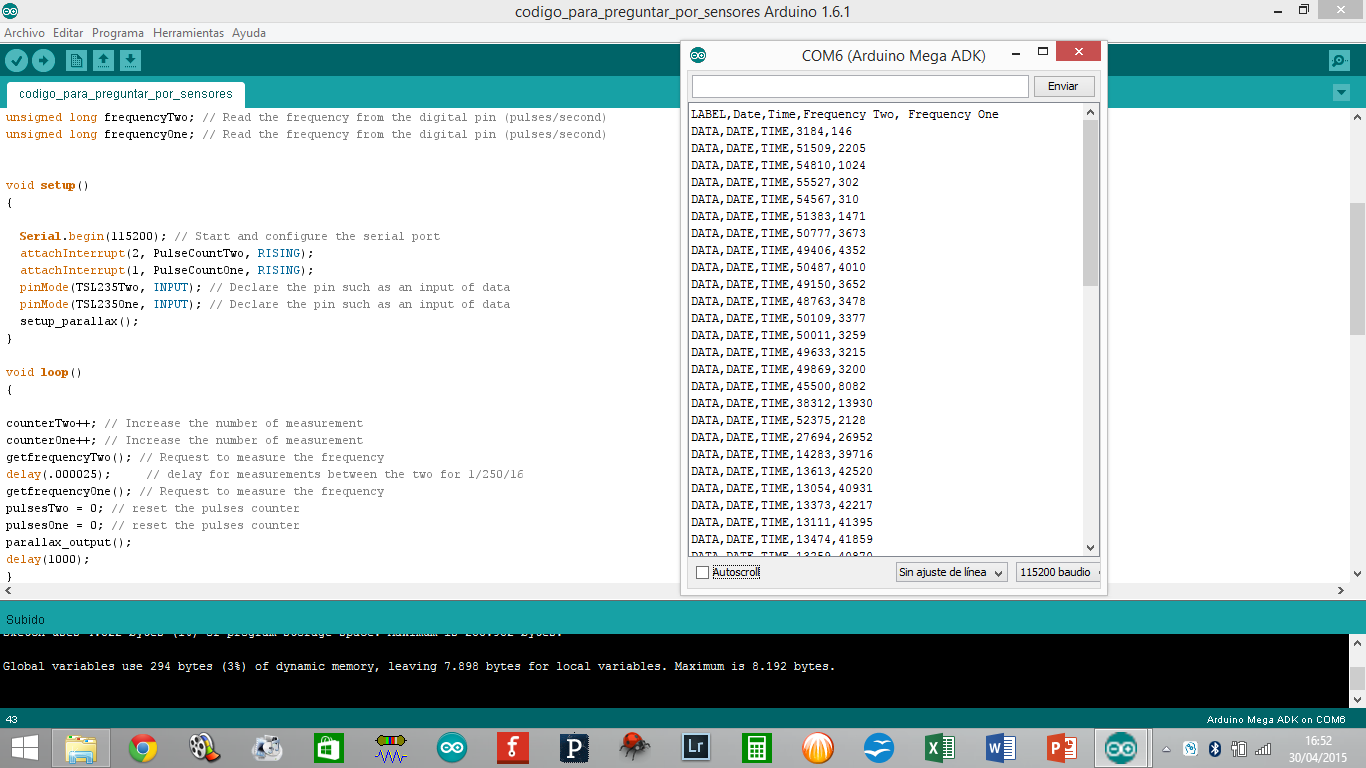Open the sketch tab menu arrow
The height and width of the screenshot is (768, 1366).
[1341, 93]
